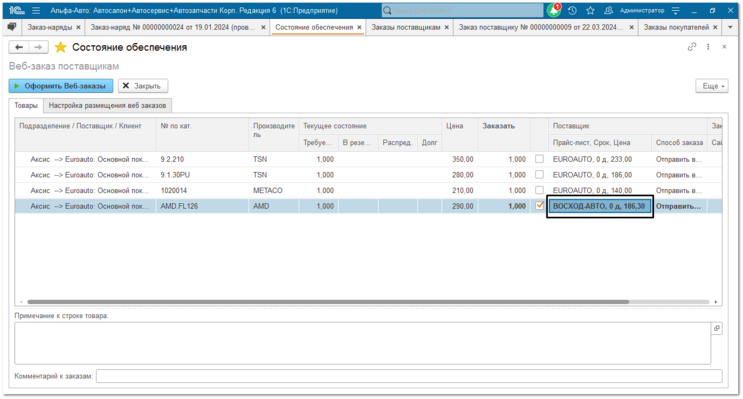Close the Заказы покупателей tab
This screenshot has width=743, height=399.
click(x=715, y=27)
